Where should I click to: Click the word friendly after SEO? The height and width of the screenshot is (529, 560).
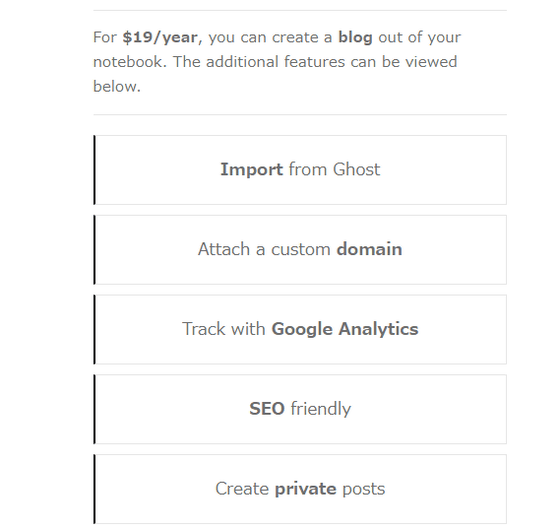point(321,409)
